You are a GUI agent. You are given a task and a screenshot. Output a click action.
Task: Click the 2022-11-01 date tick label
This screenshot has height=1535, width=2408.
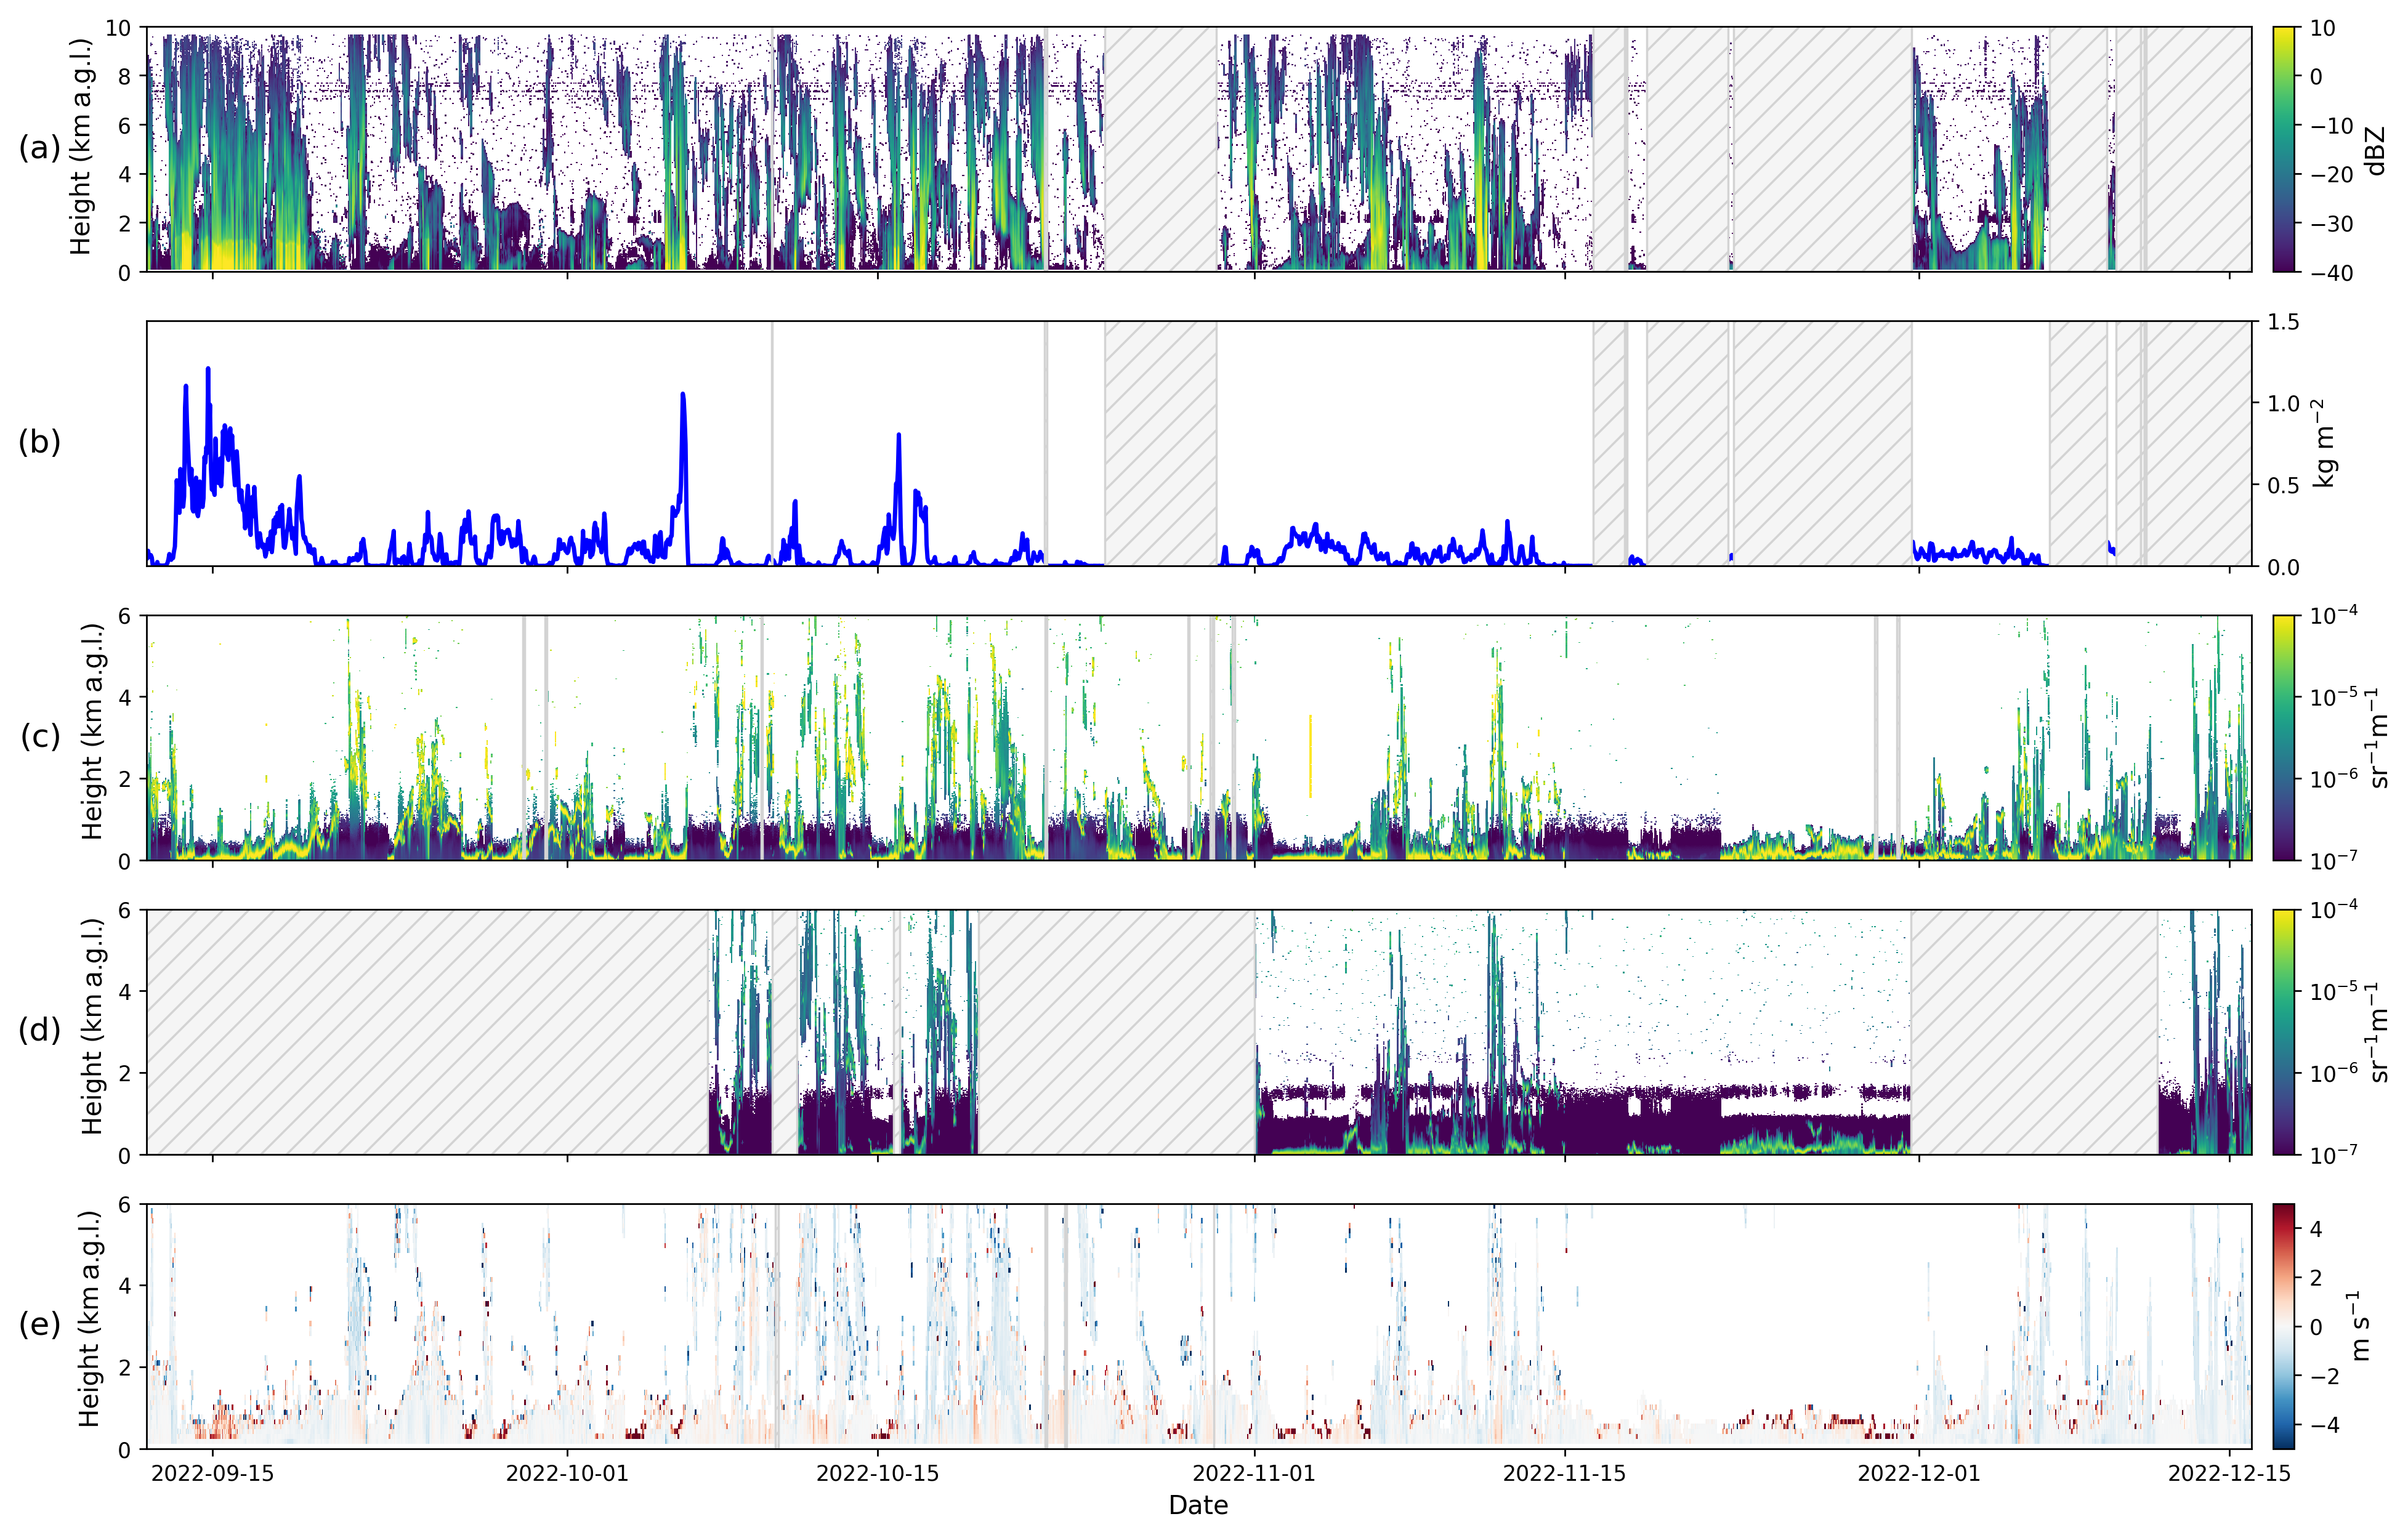(x=1254, y=1473)
